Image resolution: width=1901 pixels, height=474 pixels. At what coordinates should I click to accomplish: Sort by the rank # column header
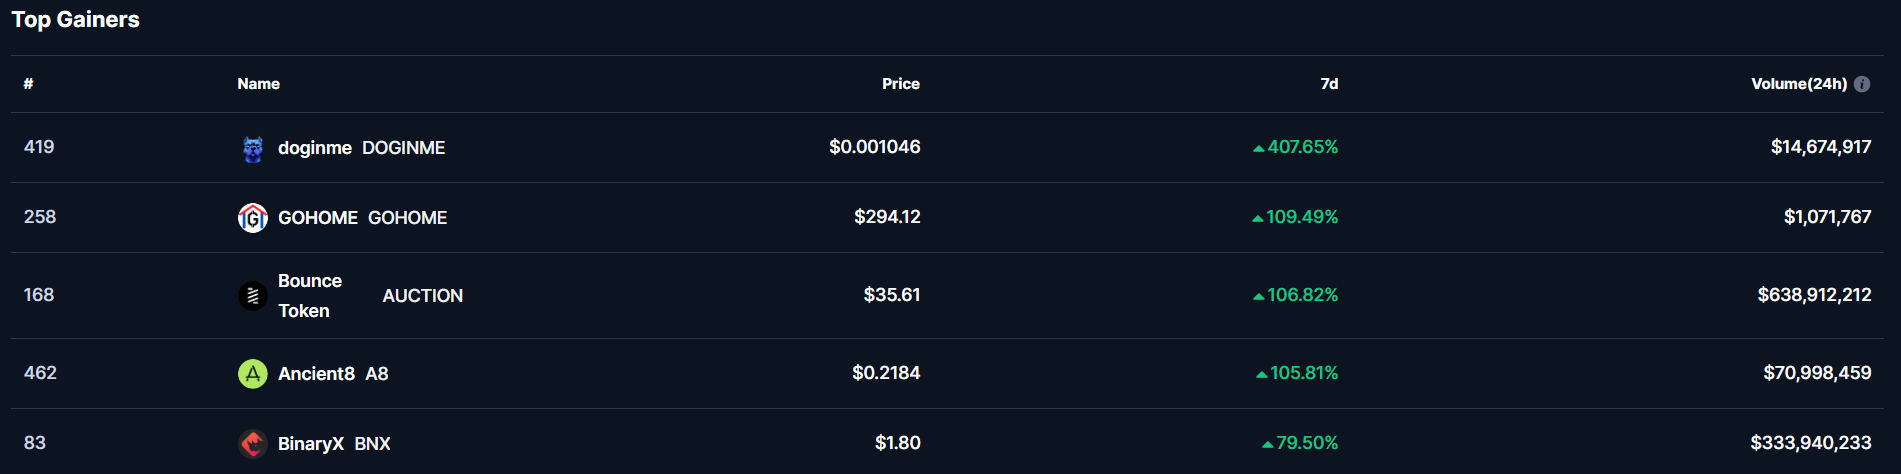[29, 84]
